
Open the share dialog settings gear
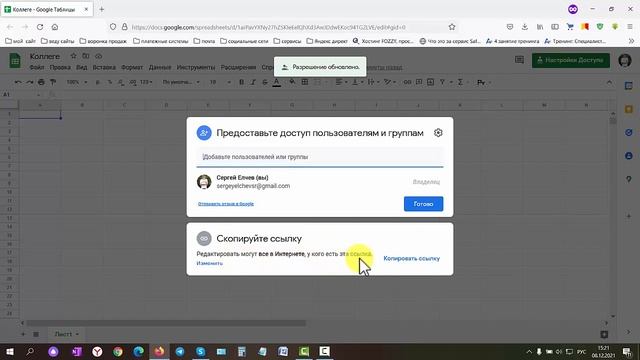(438, 133)
